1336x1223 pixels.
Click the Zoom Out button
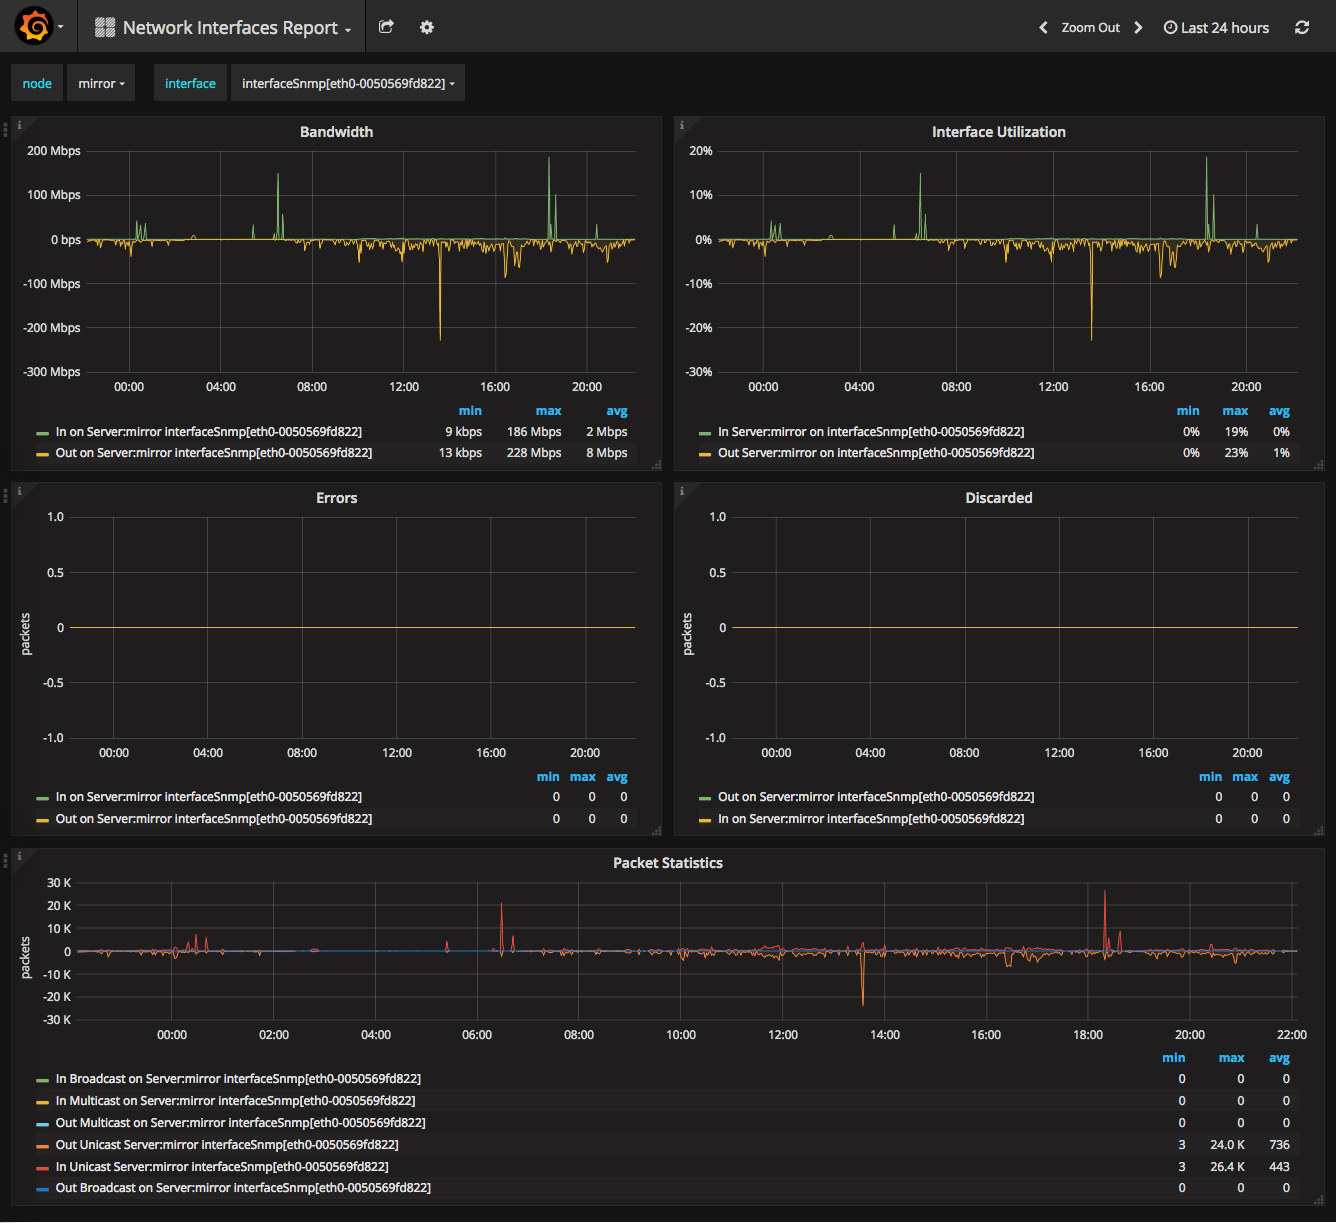(x=1090, y=27)
